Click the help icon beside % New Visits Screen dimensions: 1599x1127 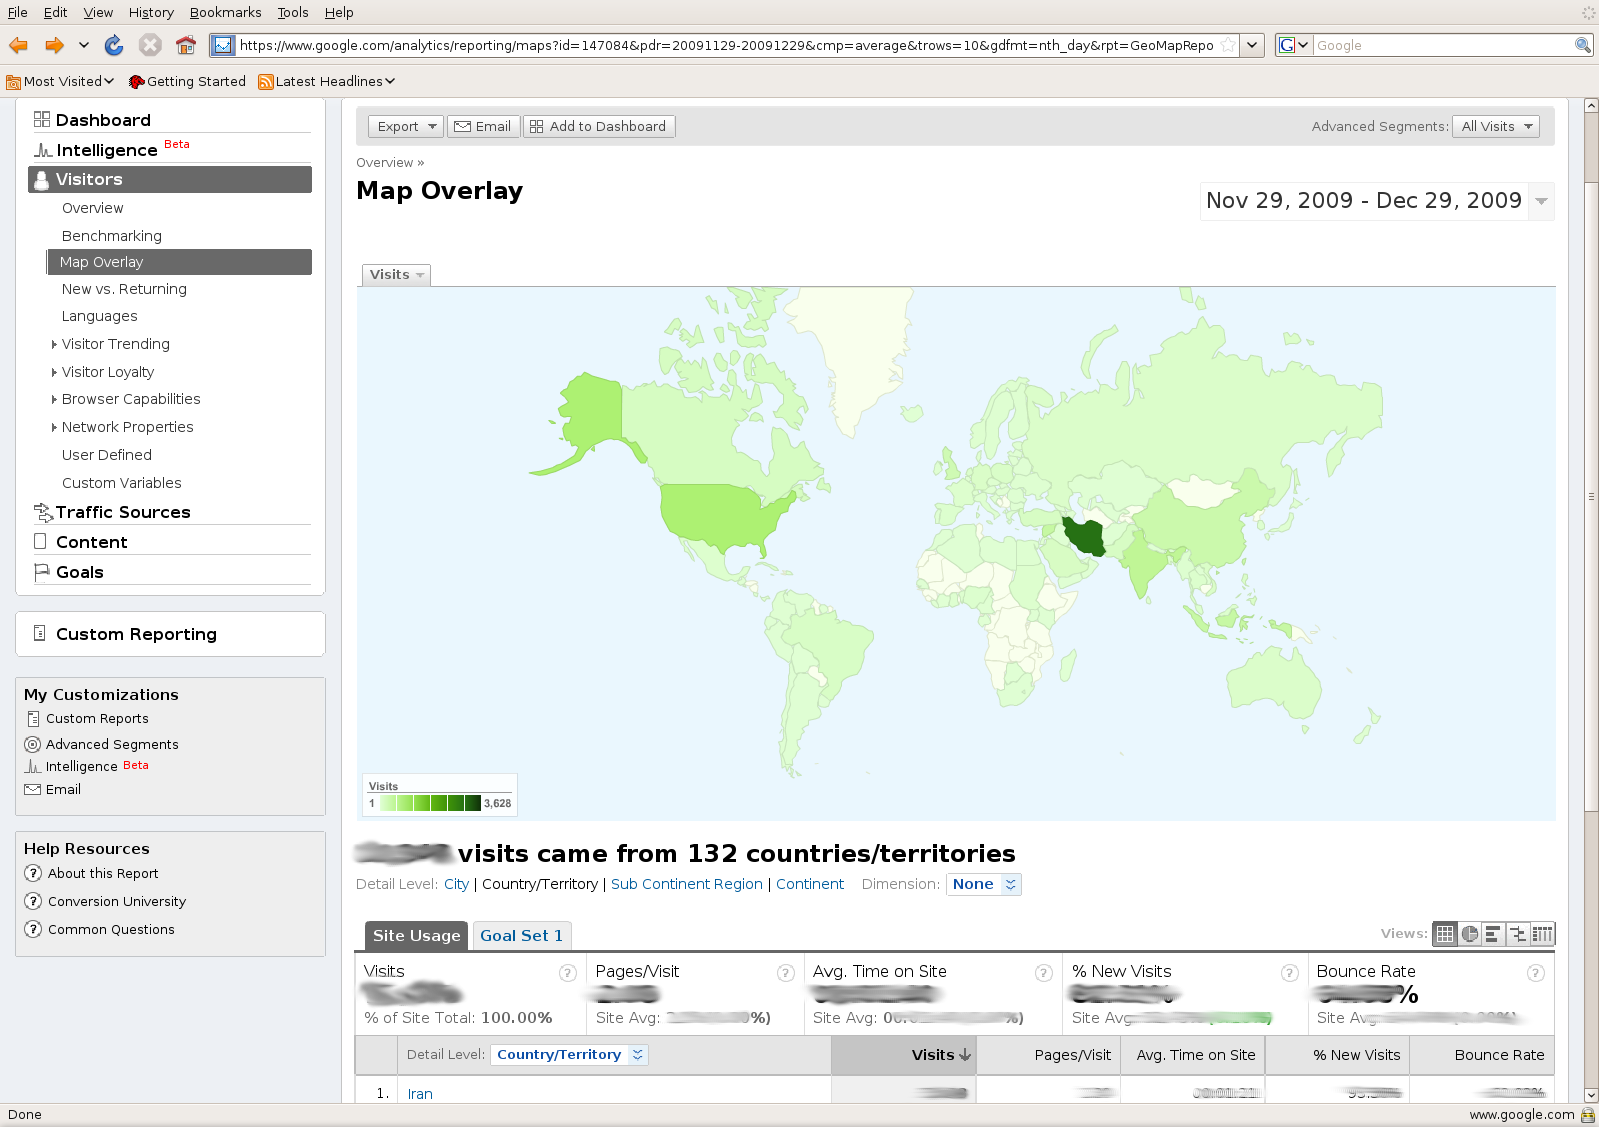pos(1290,973)
